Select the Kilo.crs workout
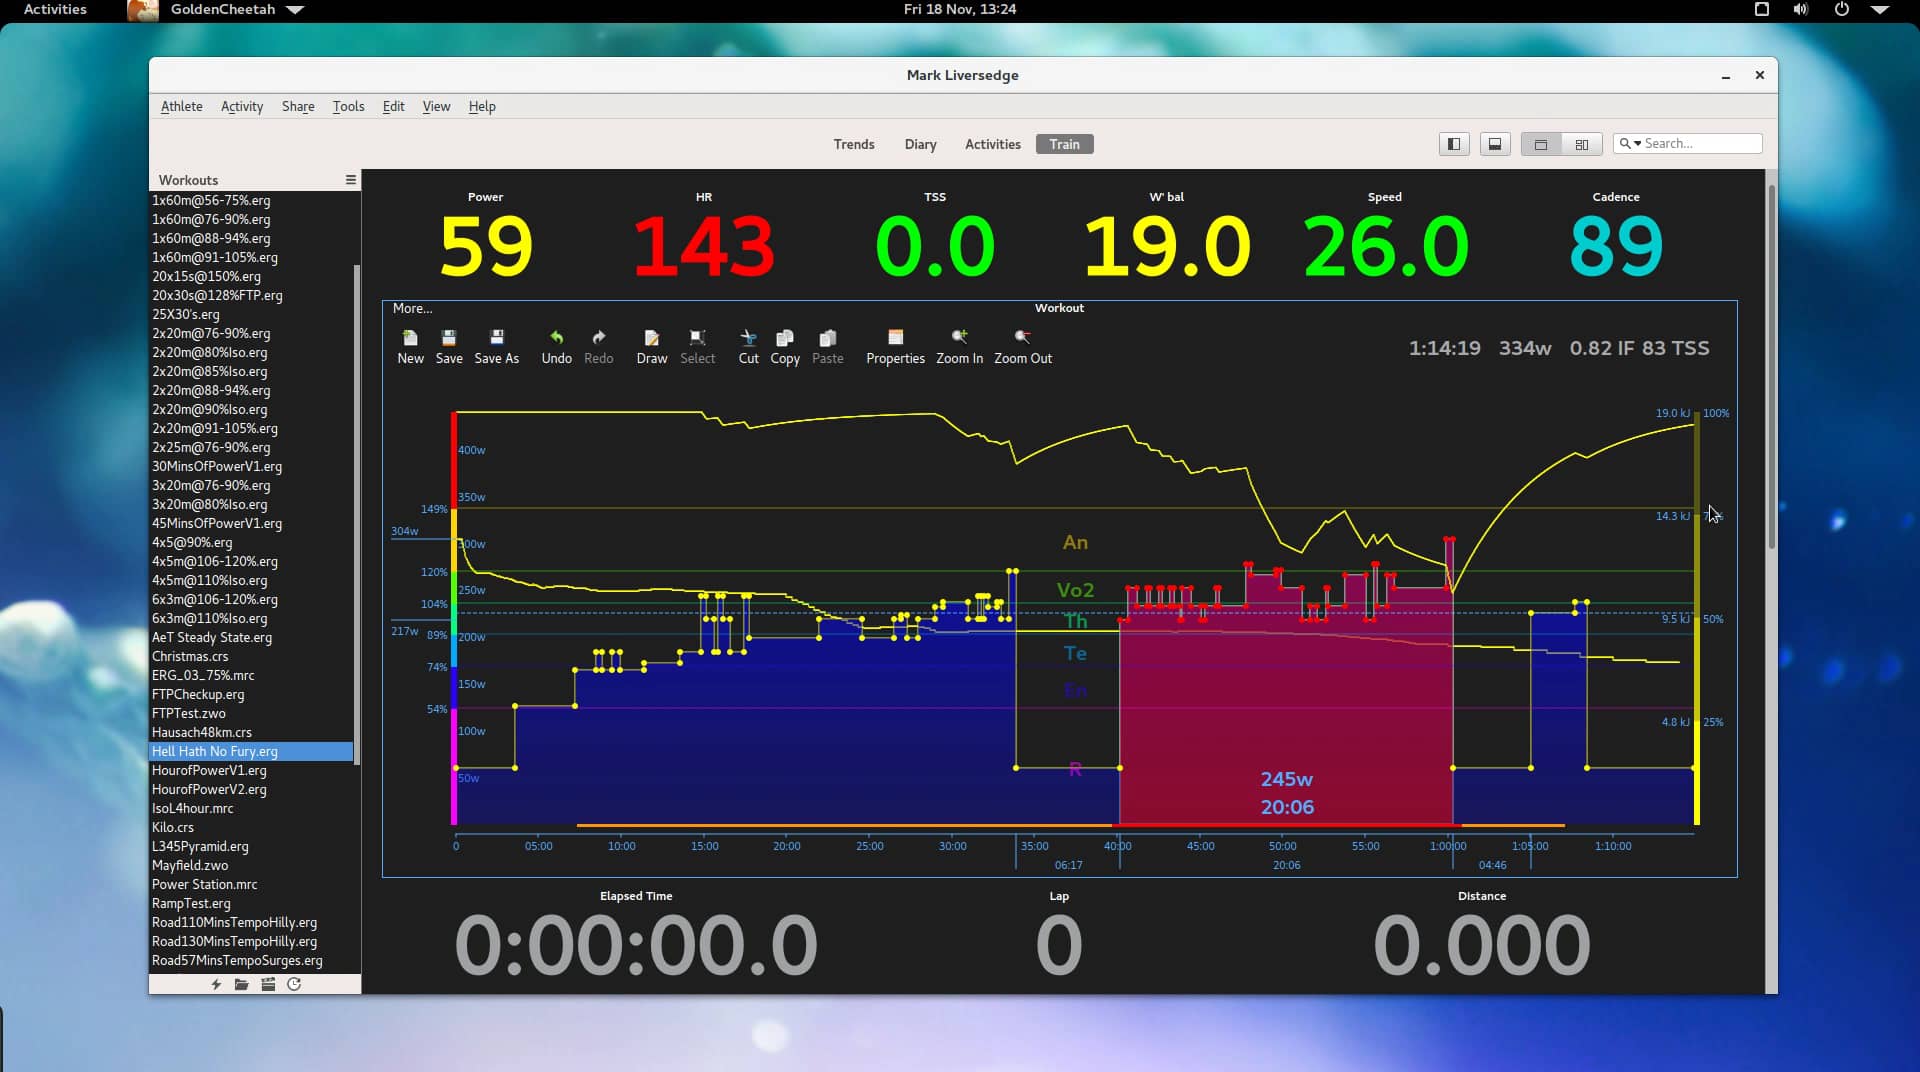 (251, 827)
